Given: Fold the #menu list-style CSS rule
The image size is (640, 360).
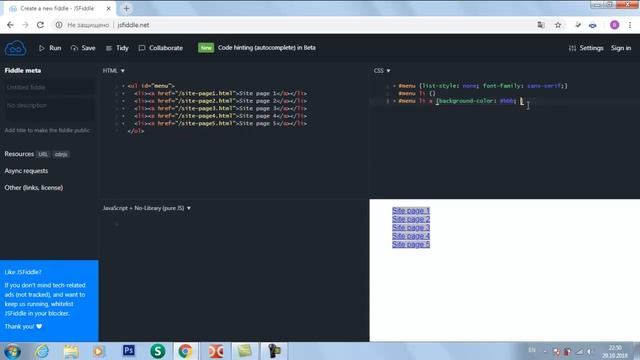Looking at the screenshot, I should click(394, 86).
